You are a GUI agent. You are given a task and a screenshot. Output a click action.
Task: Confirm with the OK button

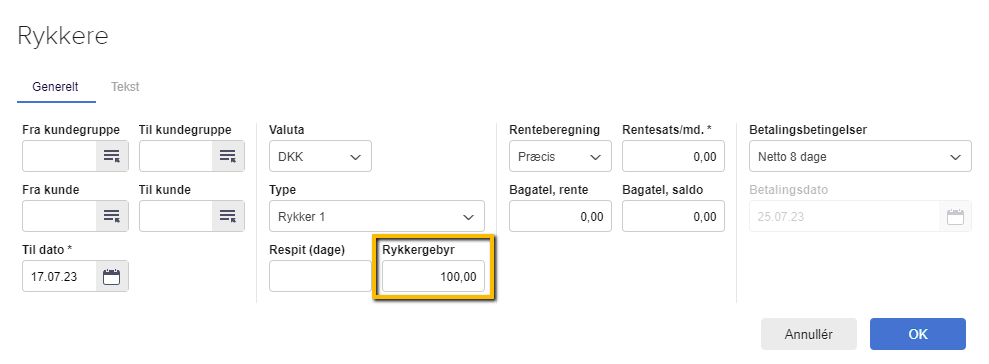[918, 334]
